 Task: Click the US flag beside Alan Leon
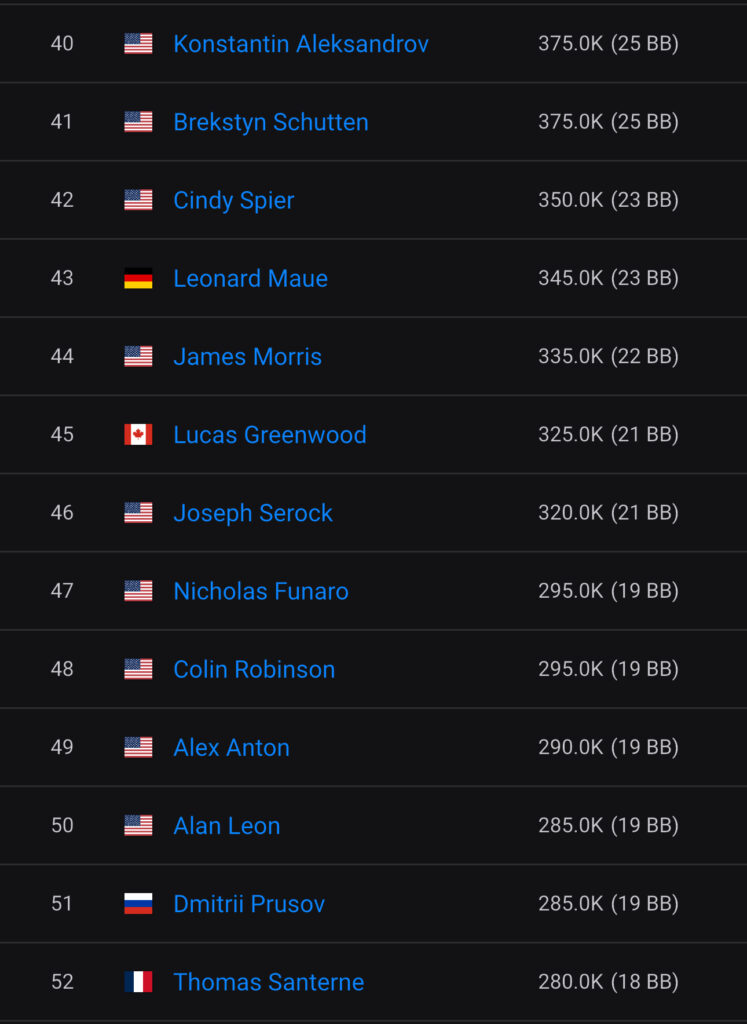click(x=138, y=826)
